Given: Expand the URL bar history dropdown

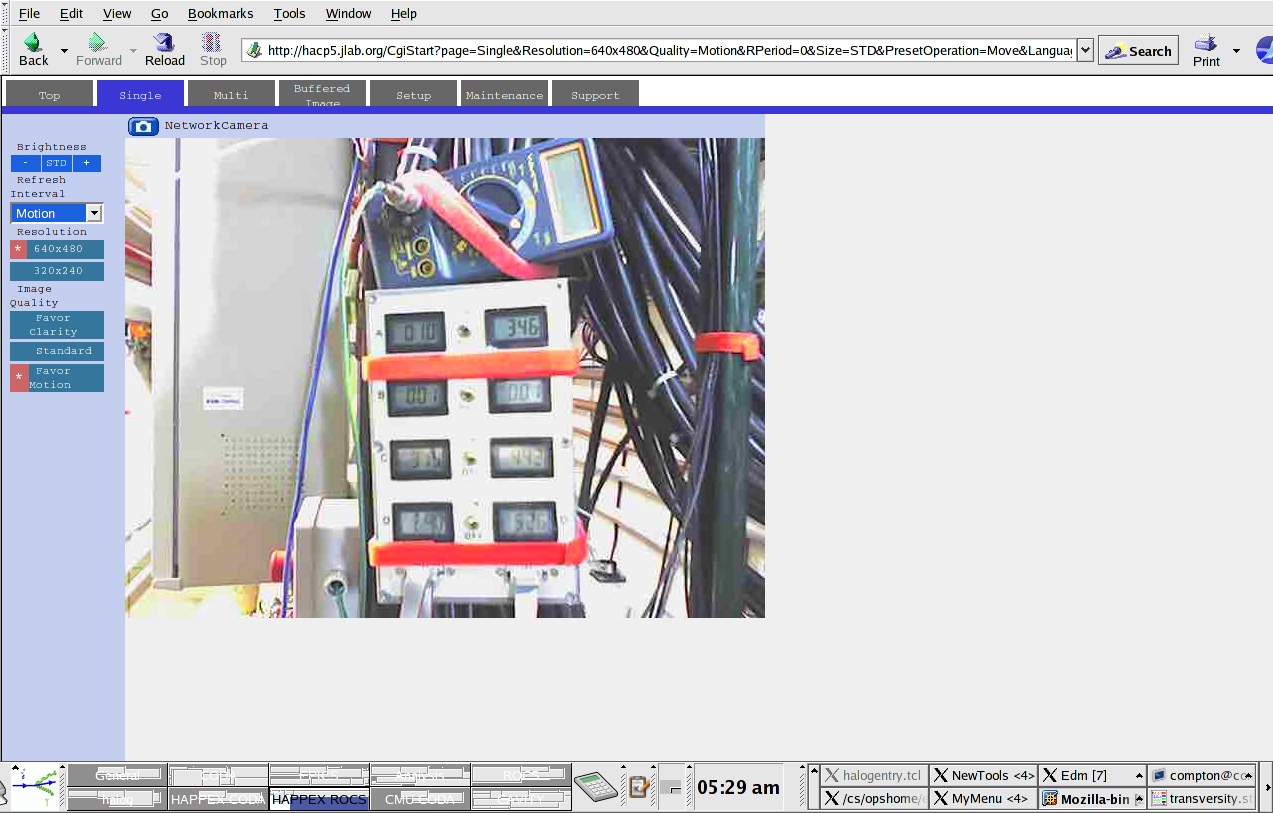Looking at the screenshot, I should tap(1085, 50).
